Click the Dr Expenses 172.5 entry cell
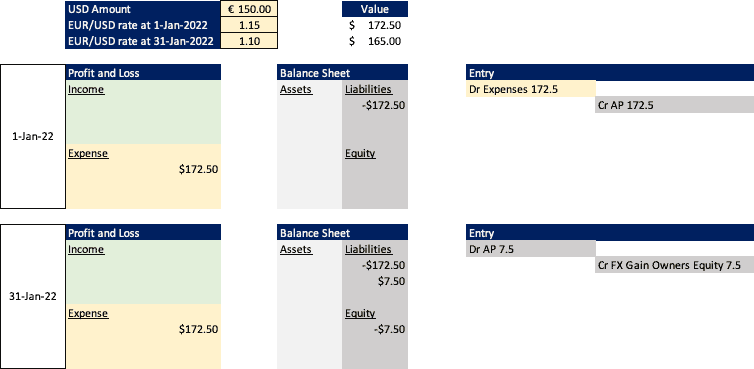 tap(530, 89)
